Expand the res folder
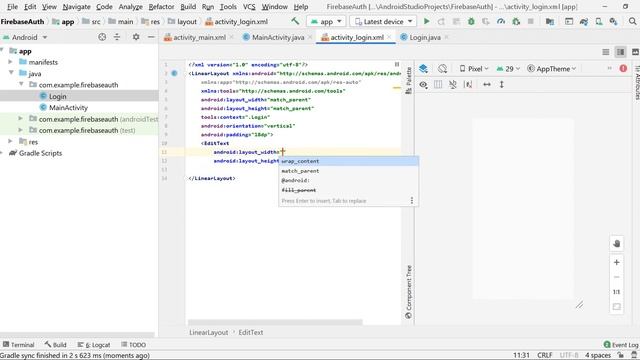The image size is (640, 360). 11,141
